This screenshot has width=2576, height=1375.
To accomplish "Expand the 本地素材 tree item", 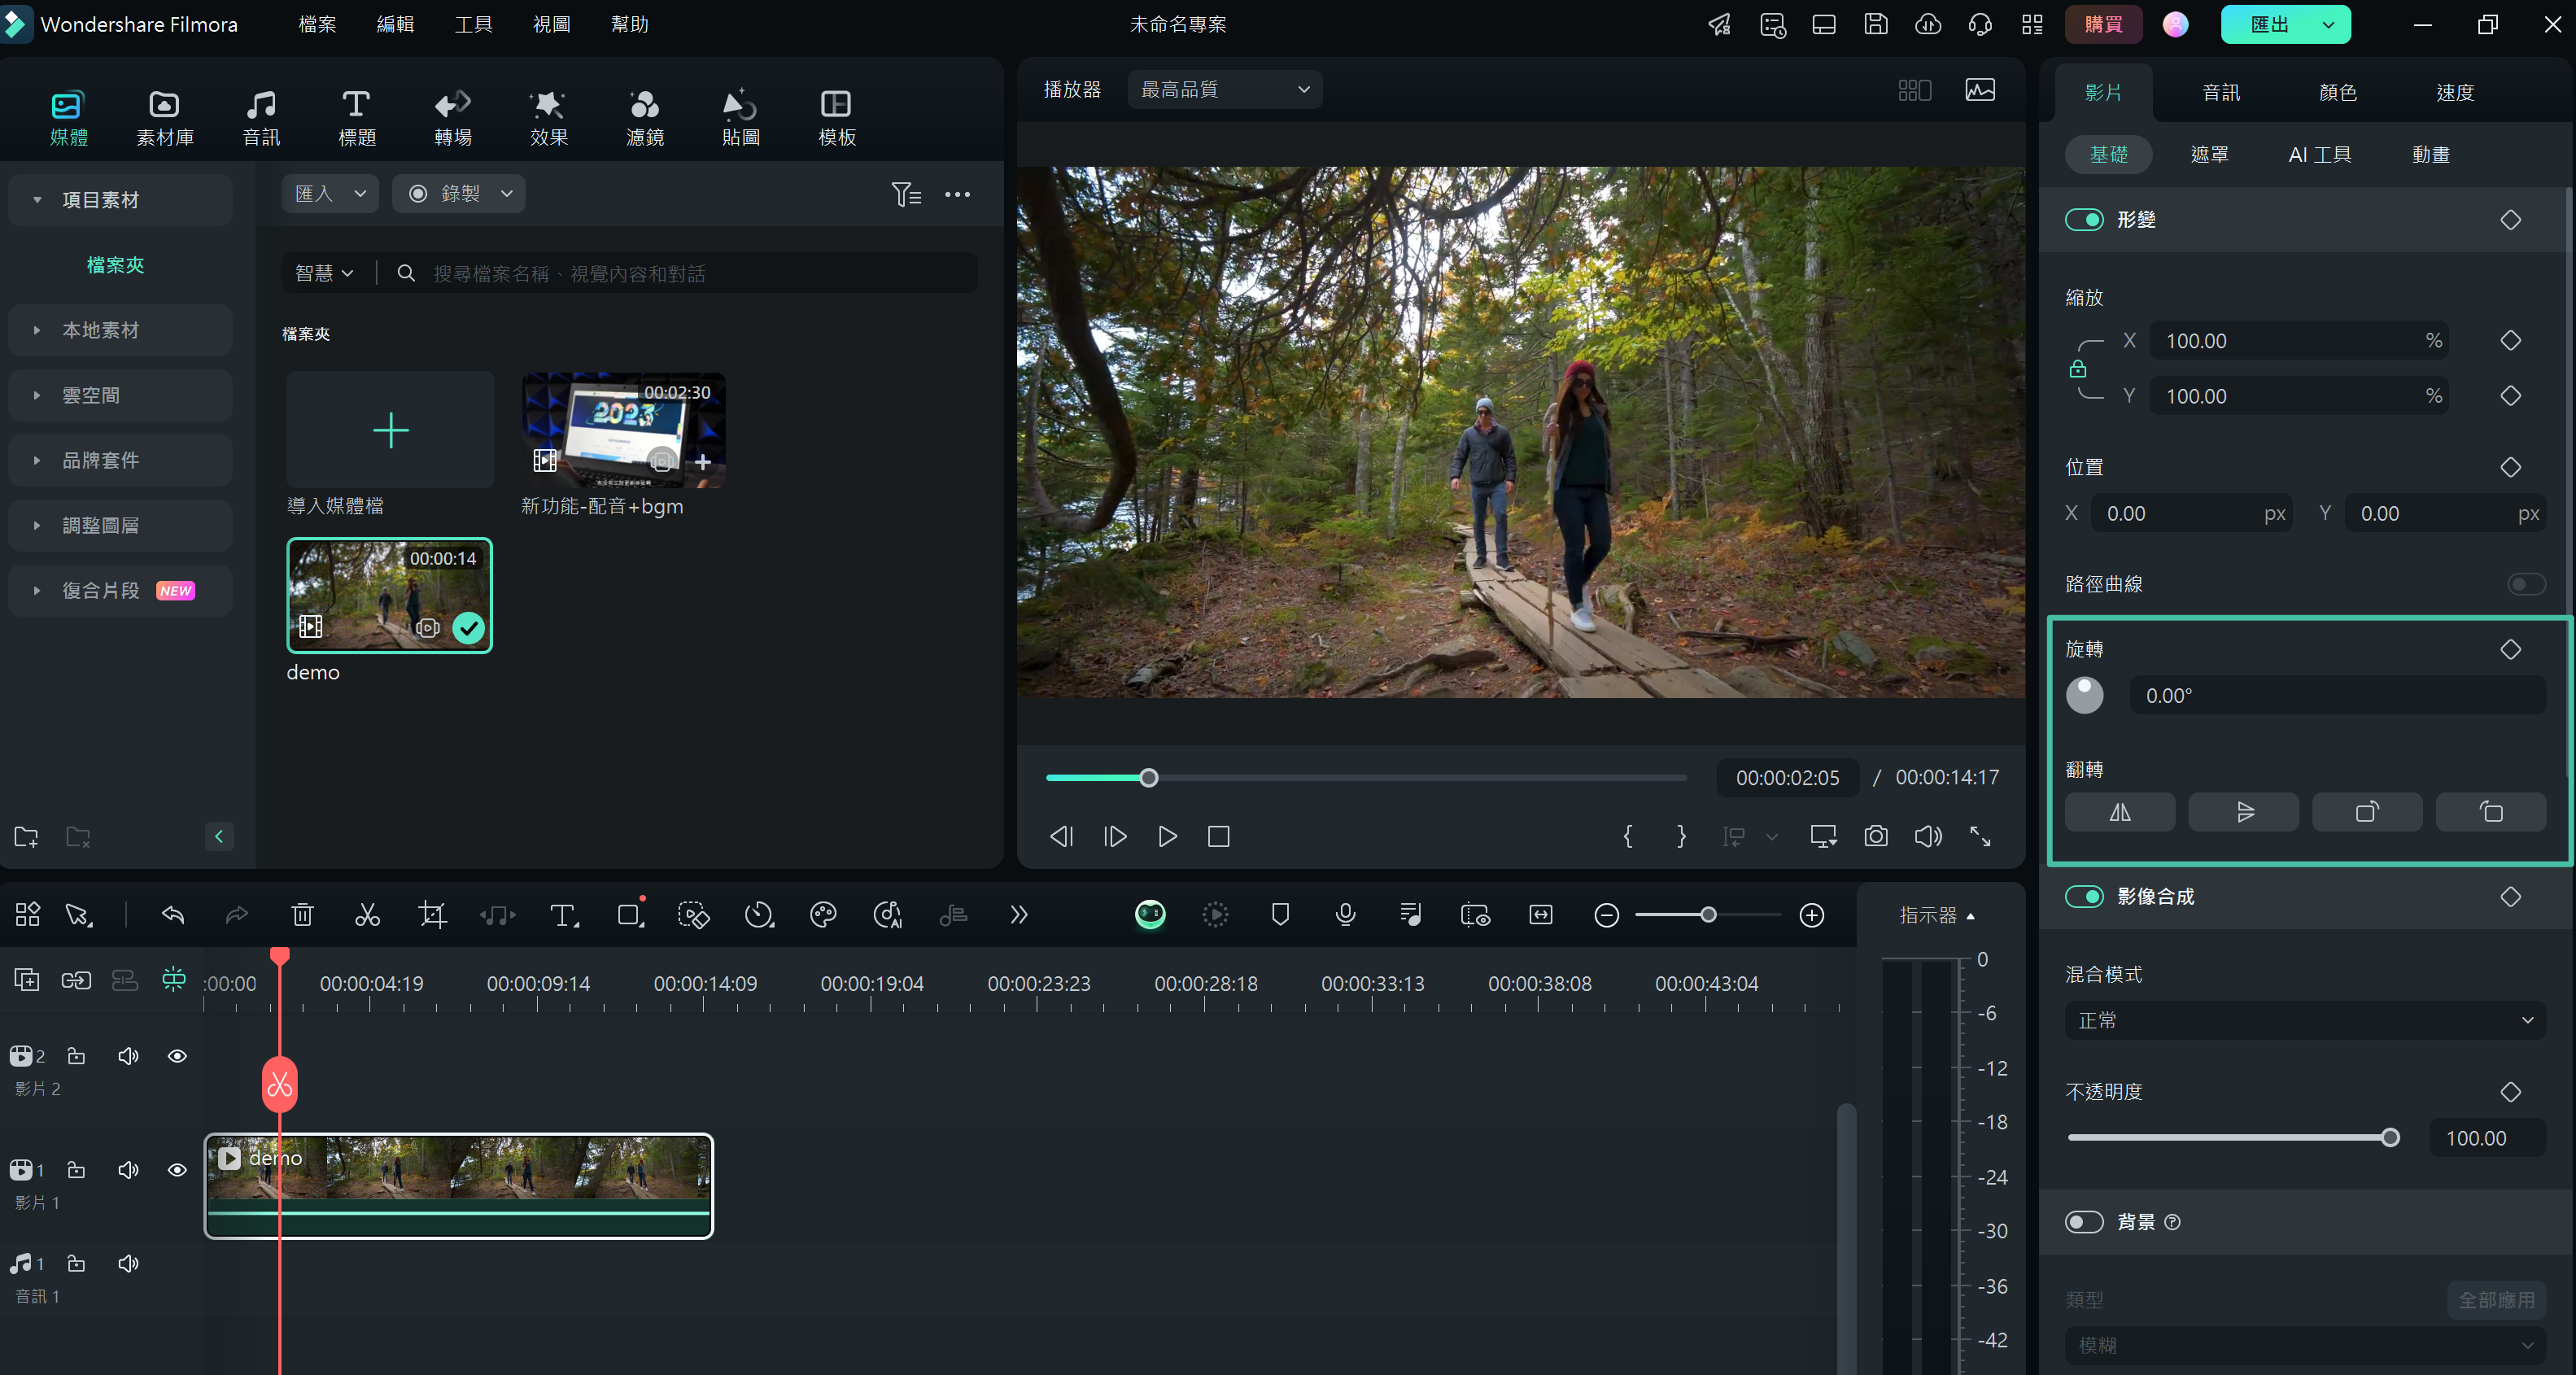I will (x=120, y=330).
